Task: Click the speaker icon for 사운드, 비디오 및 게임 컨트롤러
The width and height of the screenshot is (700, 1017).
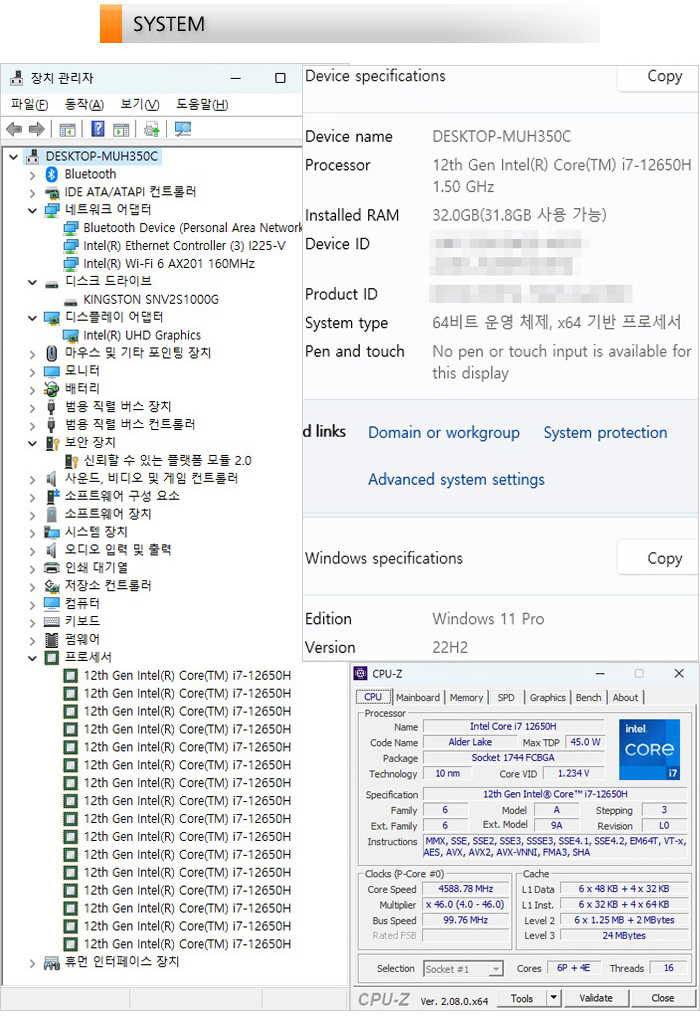Action: tap(52, 479)
